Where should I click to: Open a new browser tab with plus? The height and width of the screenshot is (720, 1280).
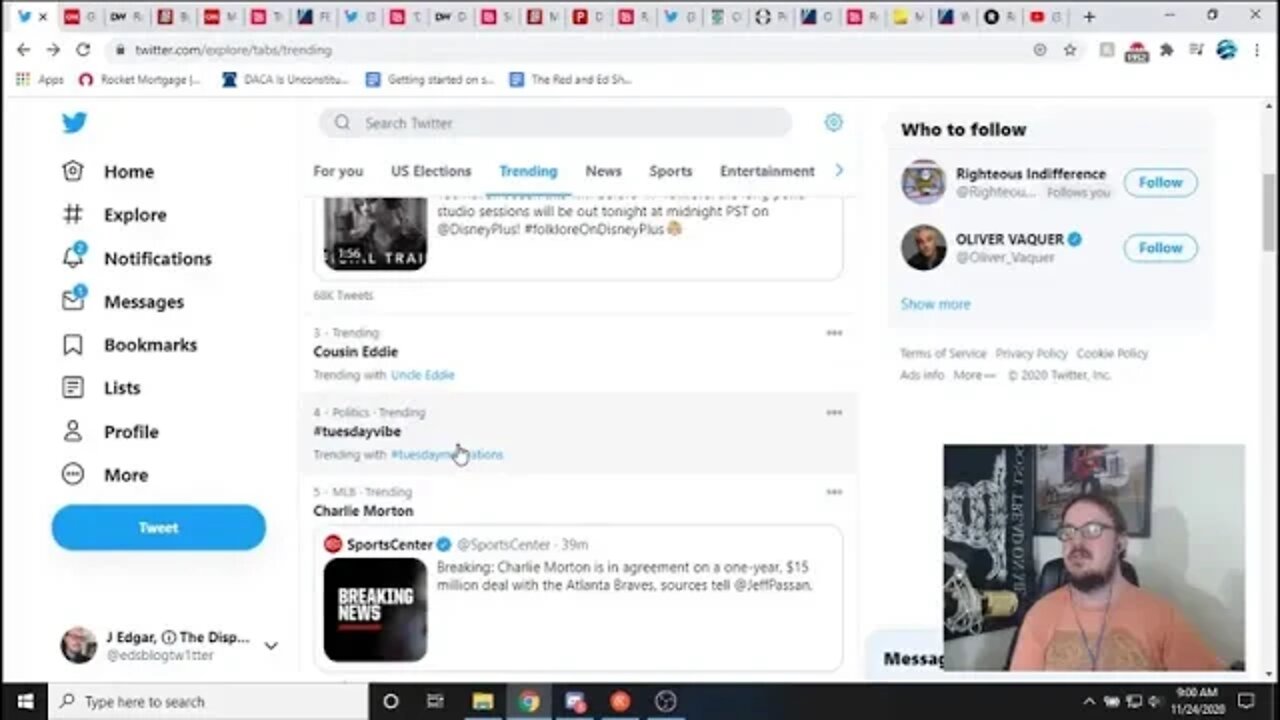pyautogui.click(x=1089, y=16)
